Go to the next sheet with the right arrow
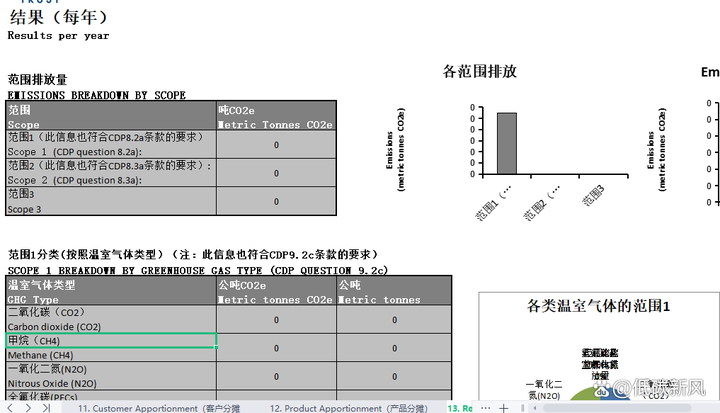Image resolution: width=720 pixels, height=413 pixels. click(28, 407)
